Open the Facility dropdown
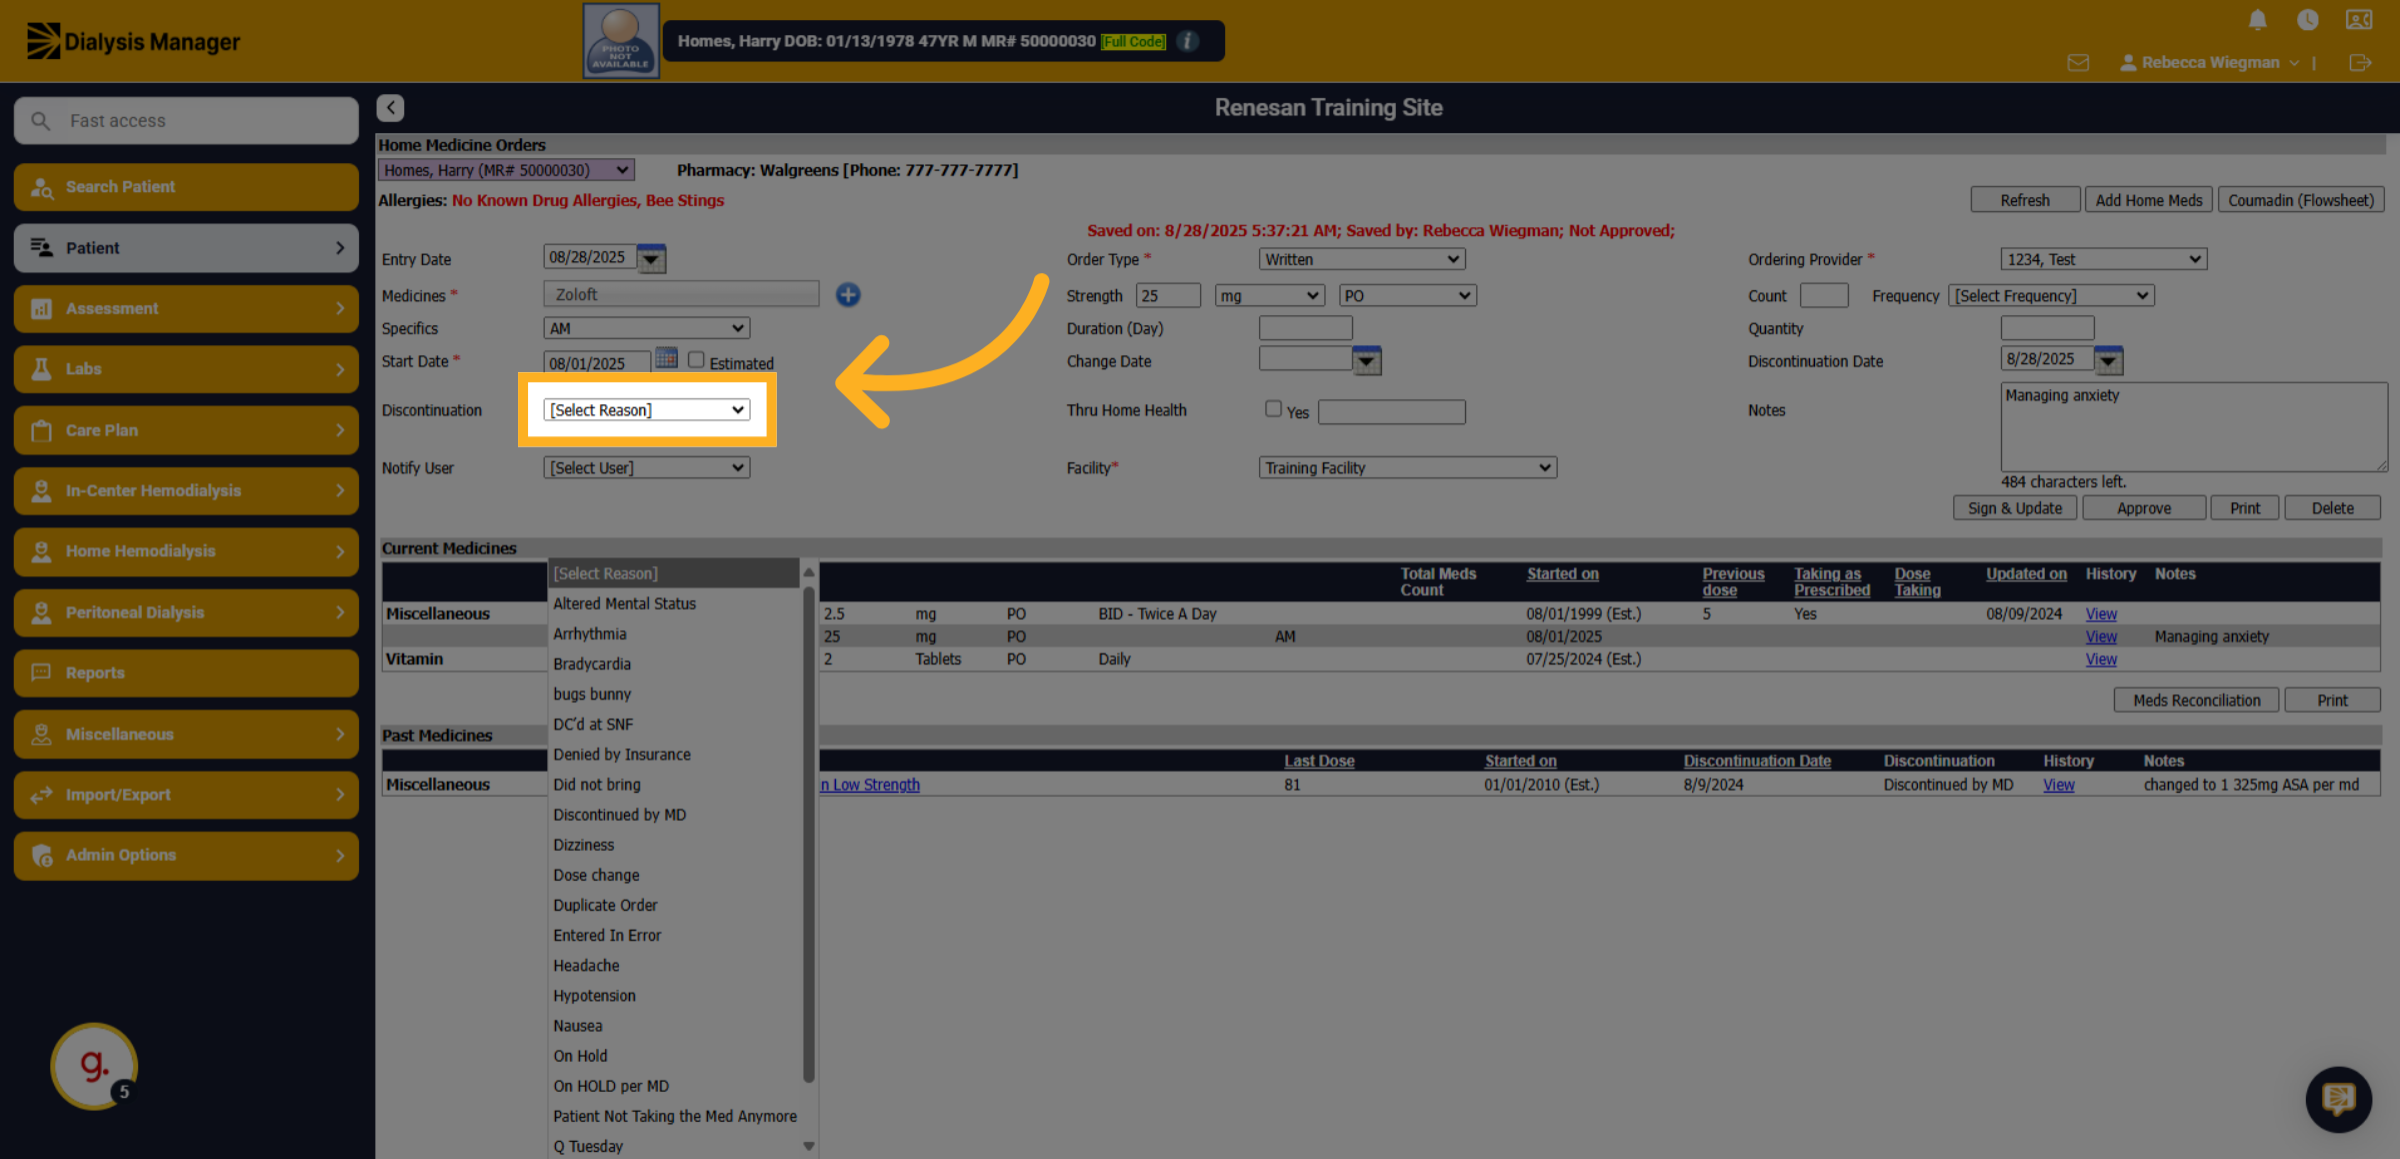 (x=1408, y=468)
